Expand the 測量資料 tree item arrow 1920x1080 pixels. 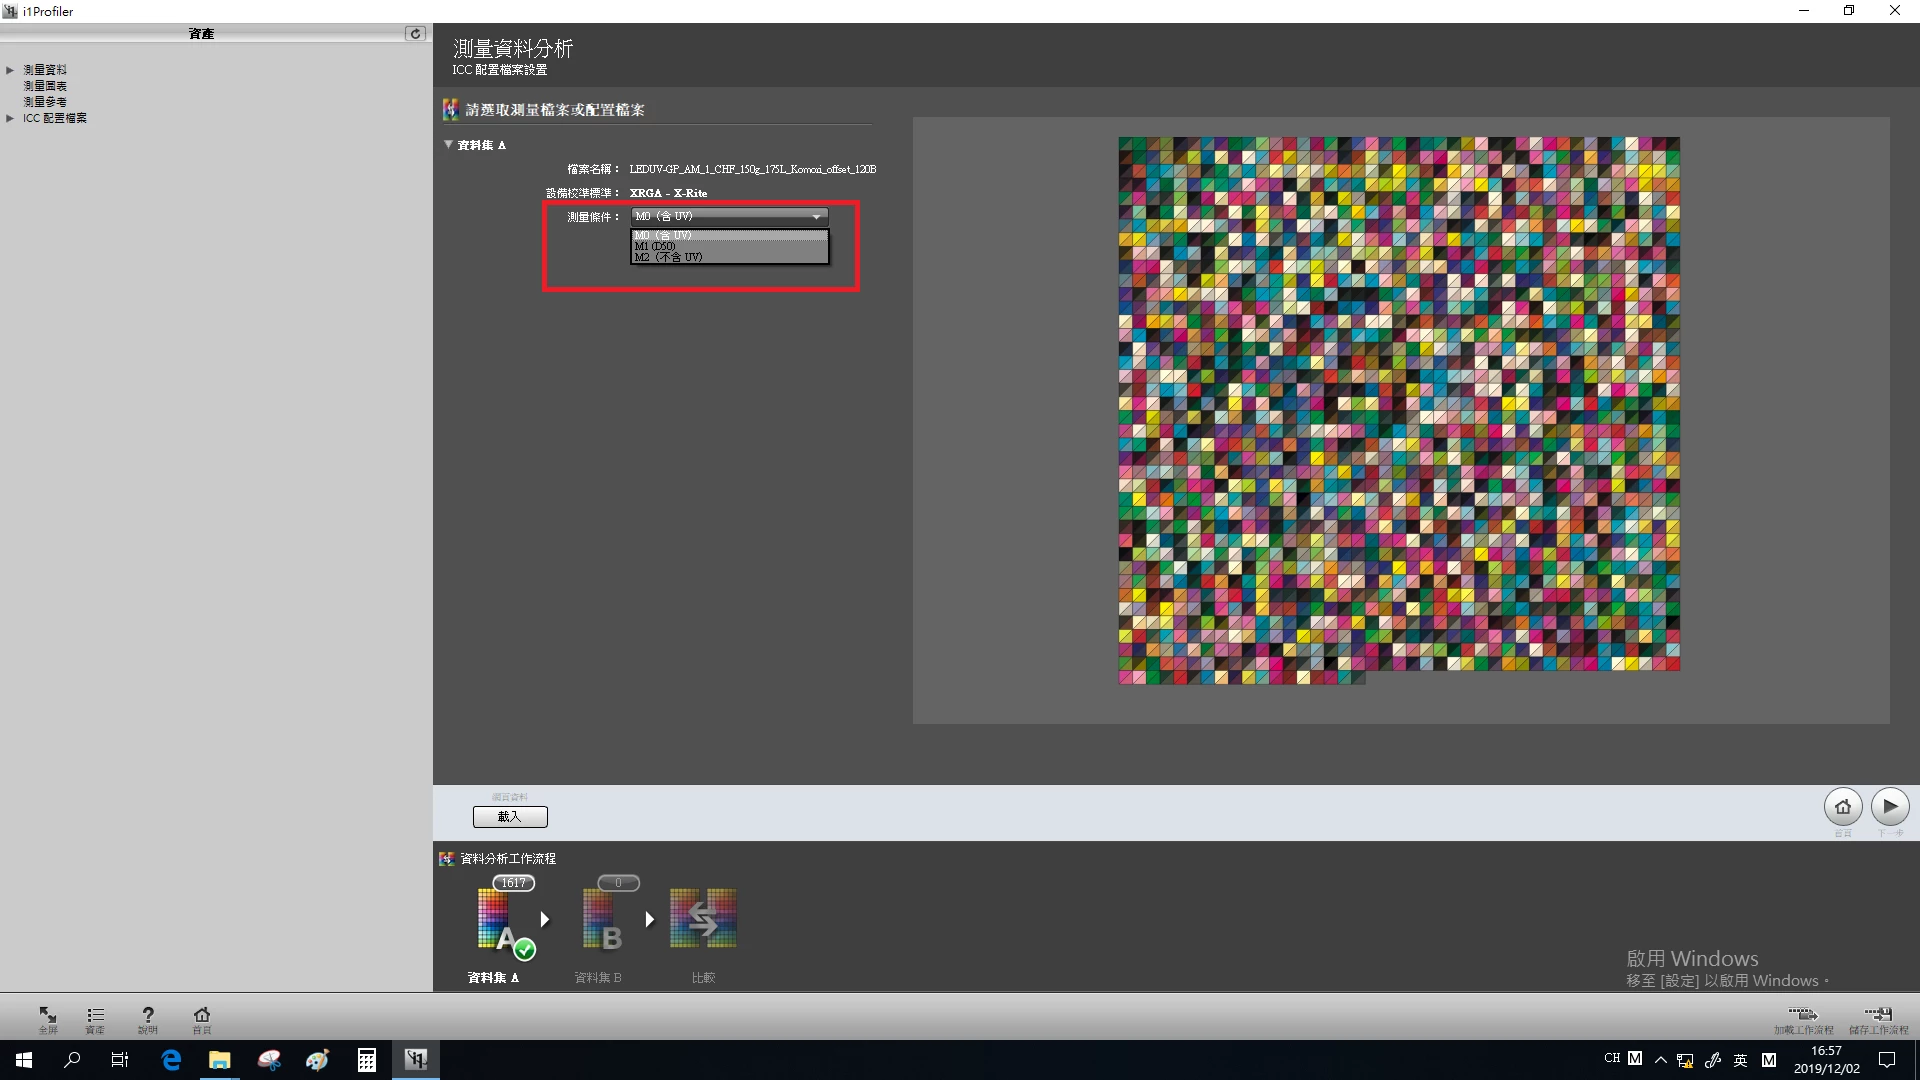(x=10, y=70)
